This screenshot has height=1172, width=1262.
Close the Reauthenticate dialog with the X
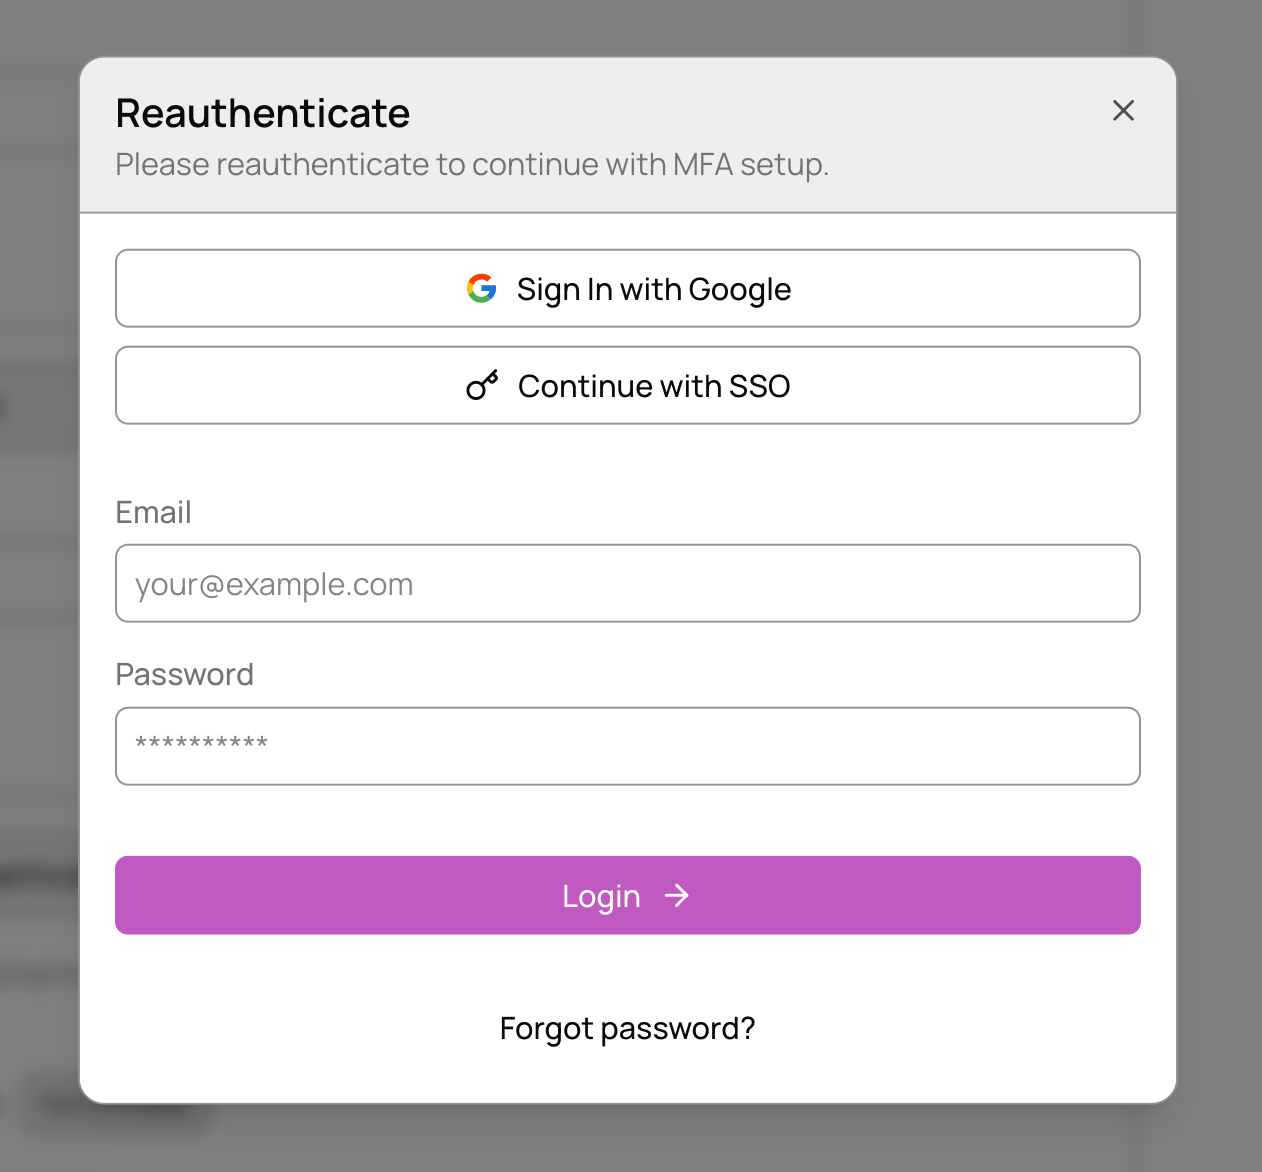[1123, 111]
